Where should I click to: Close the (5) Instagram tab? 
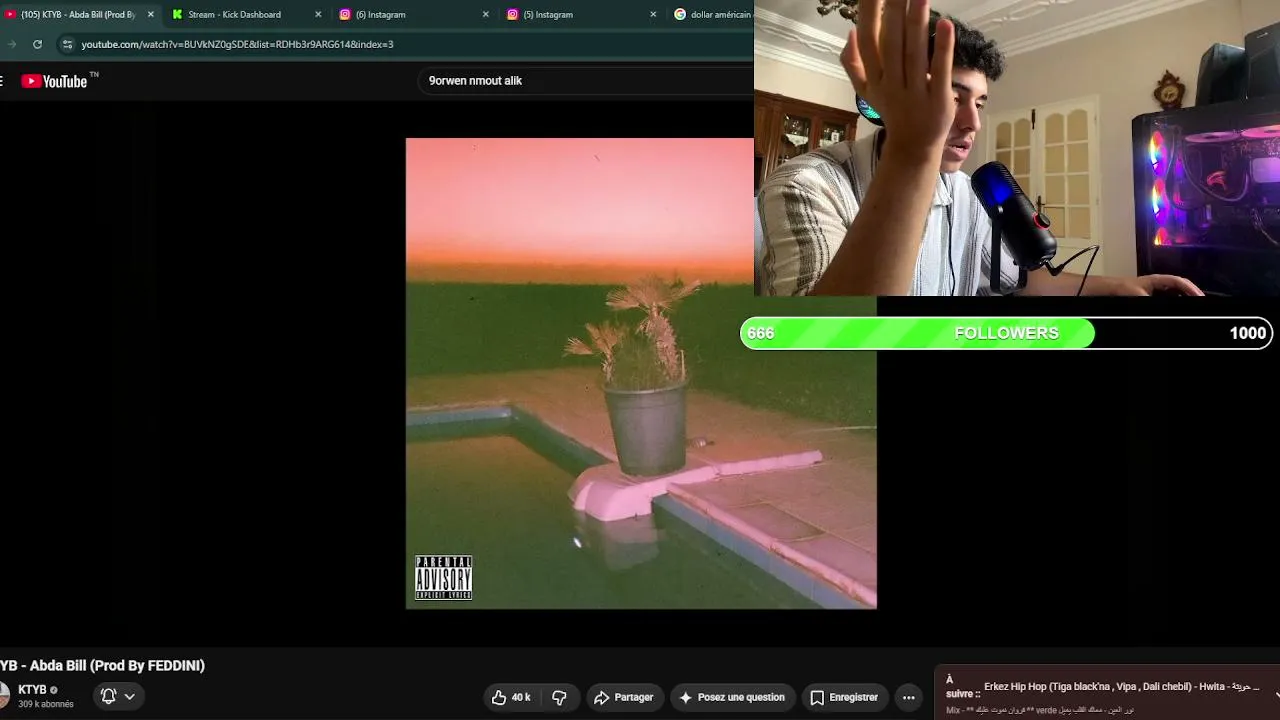[x=653, y=15]
